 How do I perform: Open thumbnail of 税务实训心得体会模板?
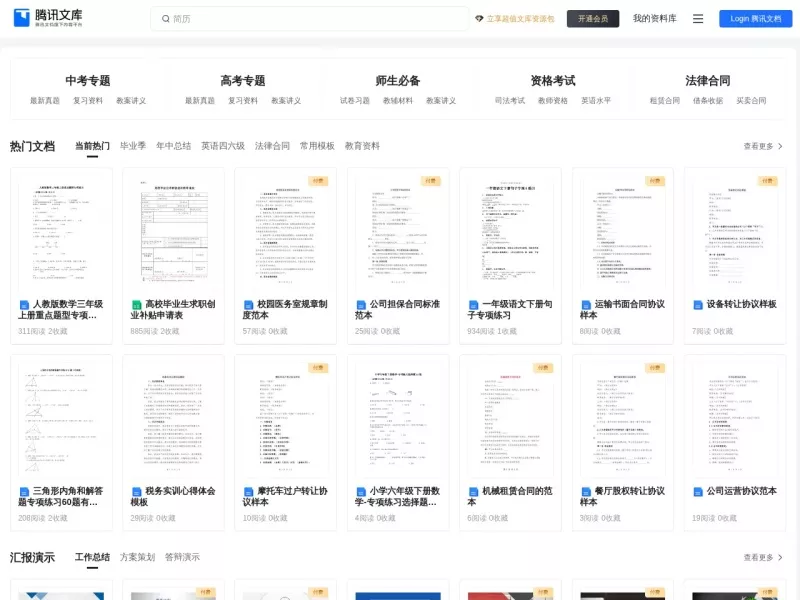(173, 420)
